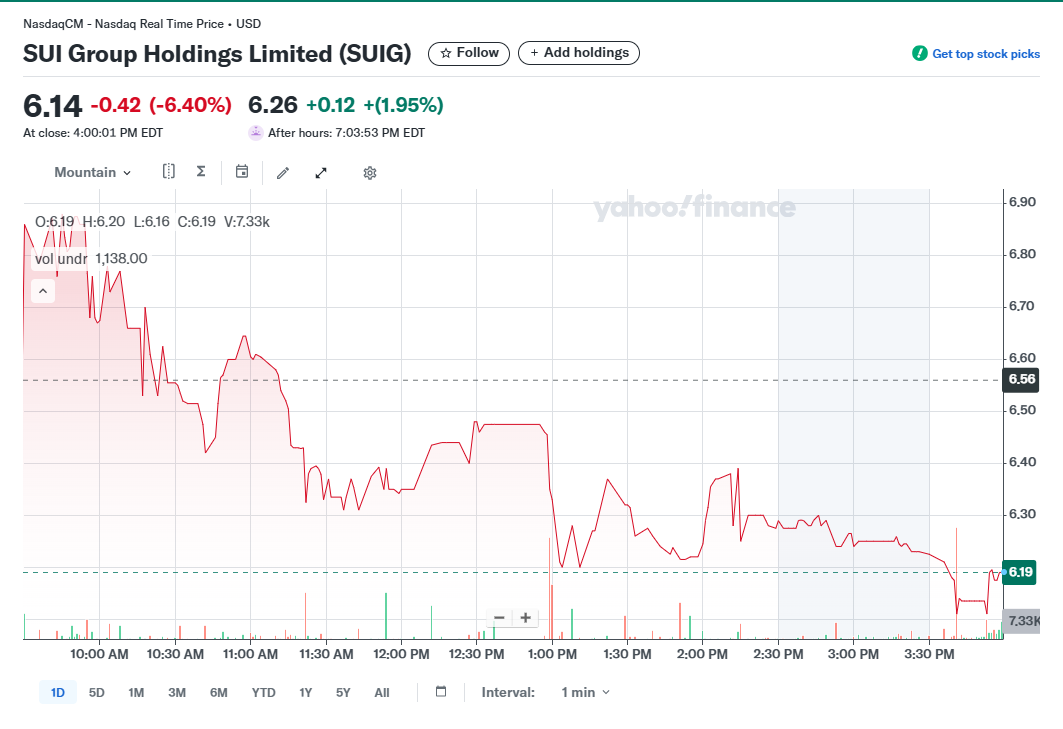Click the vol undr 1,138.00 indicator label
This screenshot has width=1063, height=729.
(91, 258)
